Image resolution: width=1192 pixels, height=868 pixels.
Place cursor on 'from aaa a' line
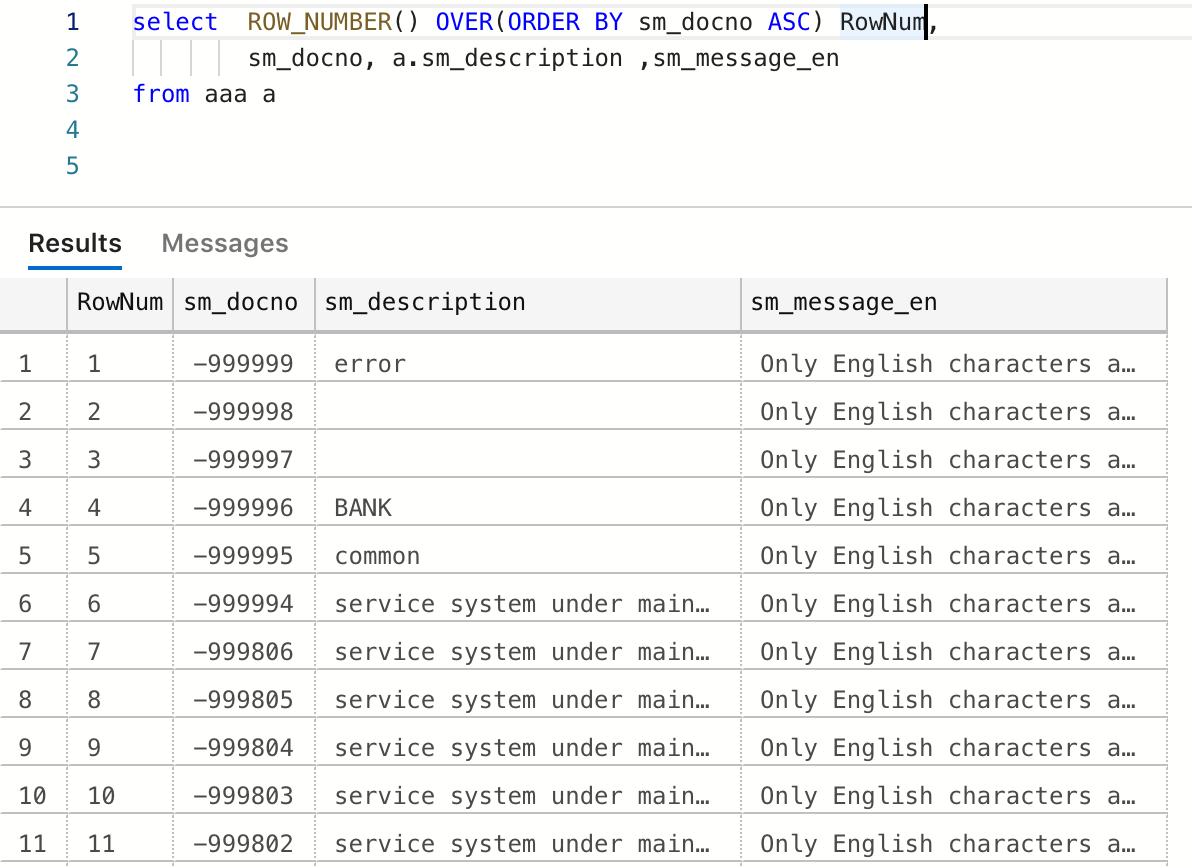pyautogui.click(x=204, y=94)
